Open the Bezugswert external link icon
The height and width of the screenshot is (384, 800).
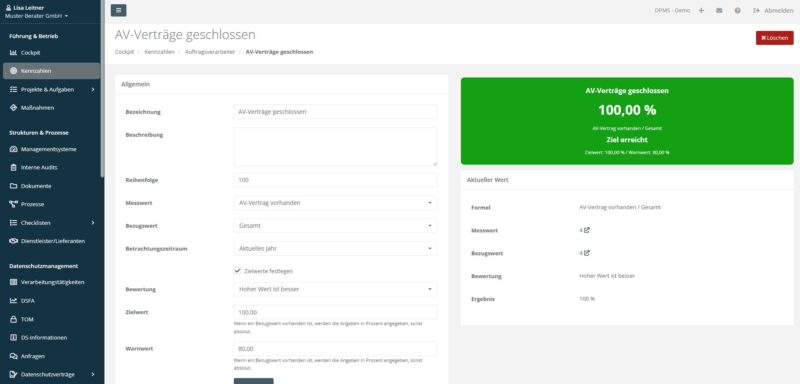pos(587,253)
